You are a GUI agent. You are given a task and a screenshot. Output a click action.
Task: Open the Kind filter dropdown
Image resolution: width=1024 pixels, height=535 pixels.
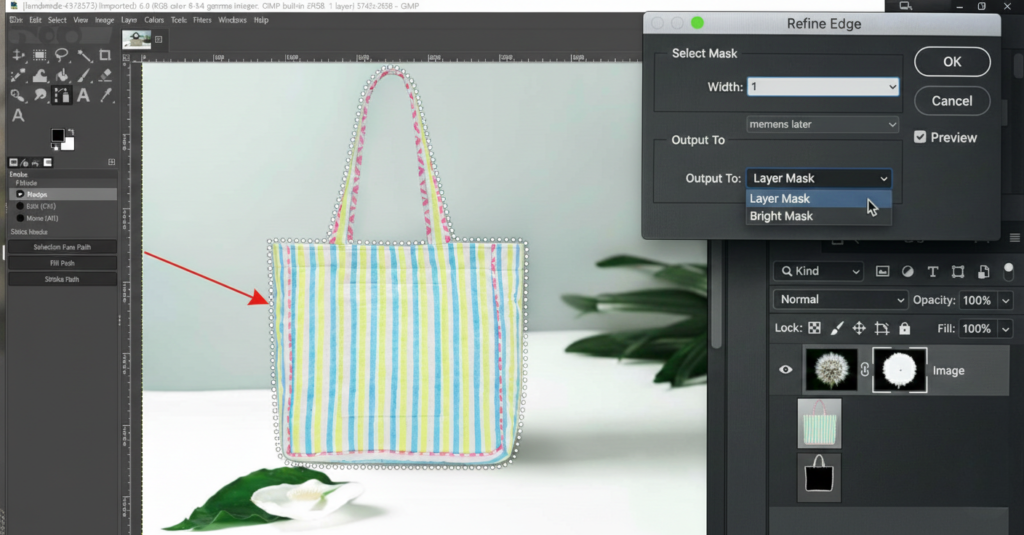coord(819,271)
